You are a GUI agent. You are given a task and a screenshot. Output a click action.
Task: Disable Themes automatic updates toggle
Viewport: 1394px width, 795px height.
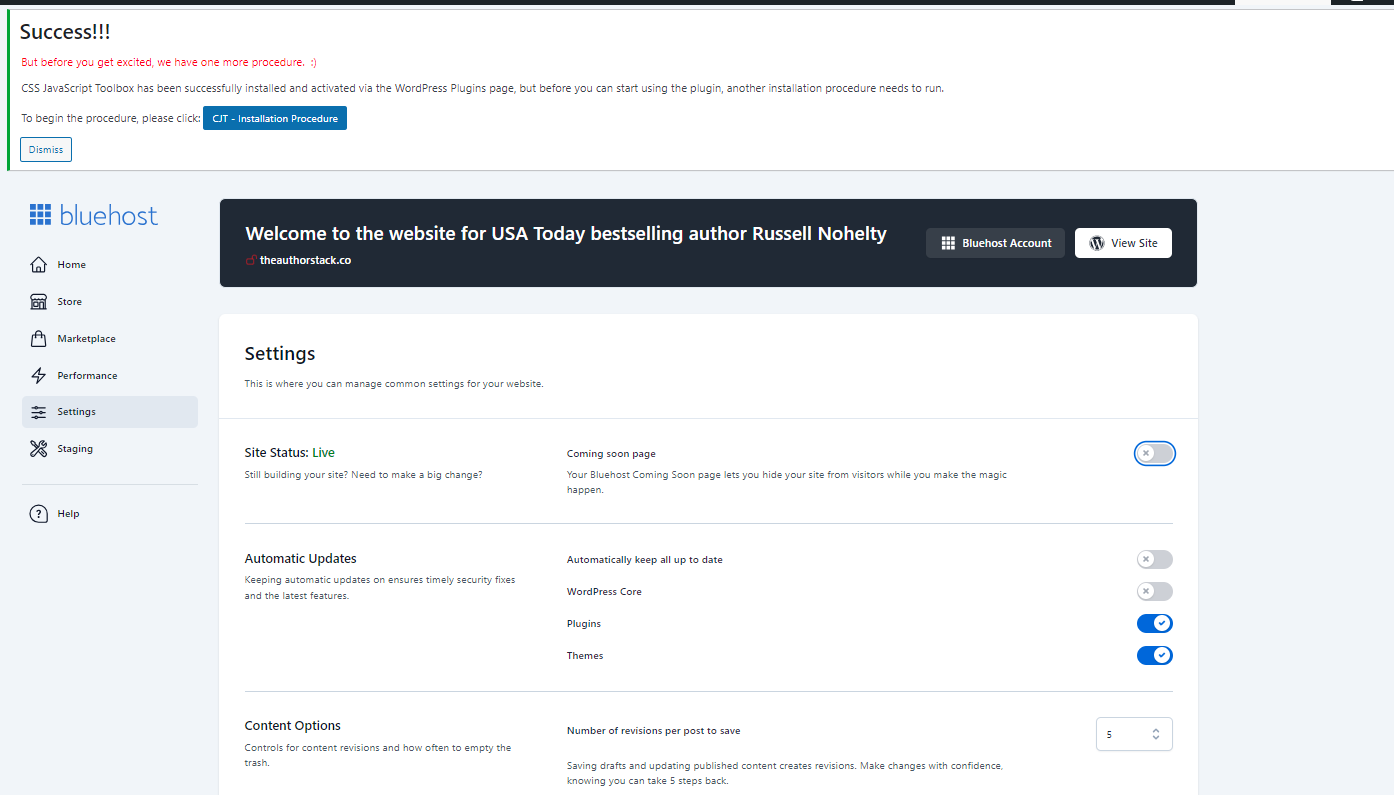(x=1155, y=656)
